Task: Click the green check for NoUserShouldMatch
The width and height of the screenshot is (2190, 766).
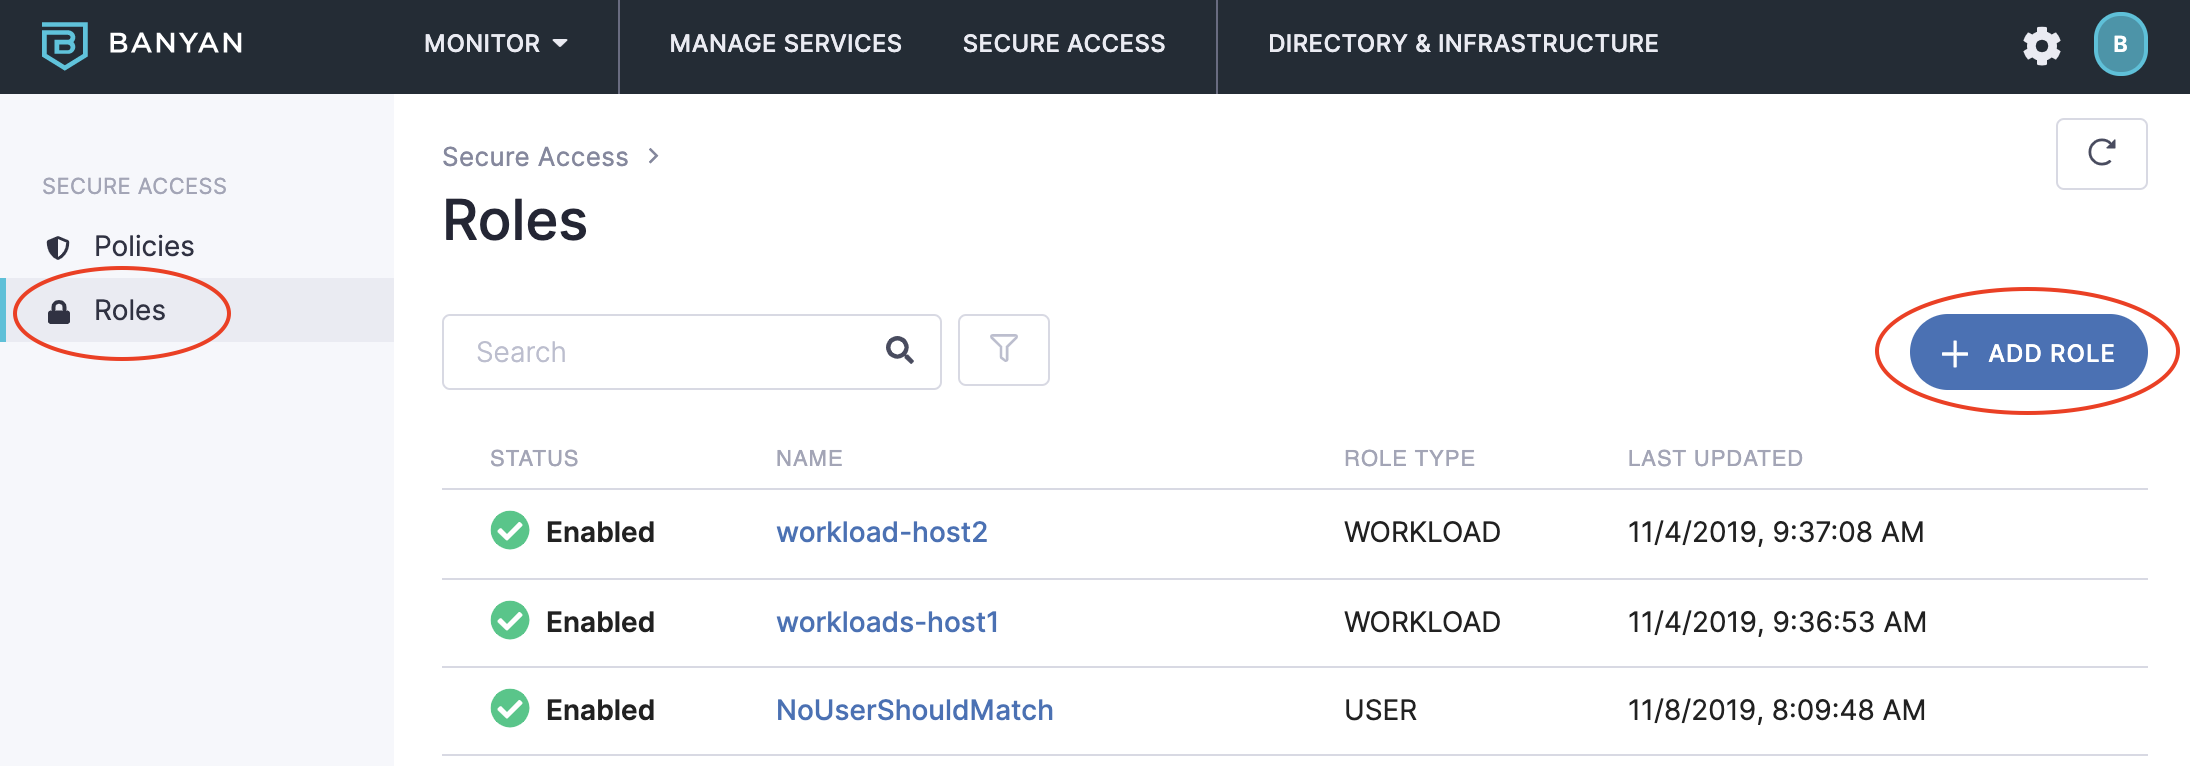Action: pyautogui.click(x=510, y=709)
